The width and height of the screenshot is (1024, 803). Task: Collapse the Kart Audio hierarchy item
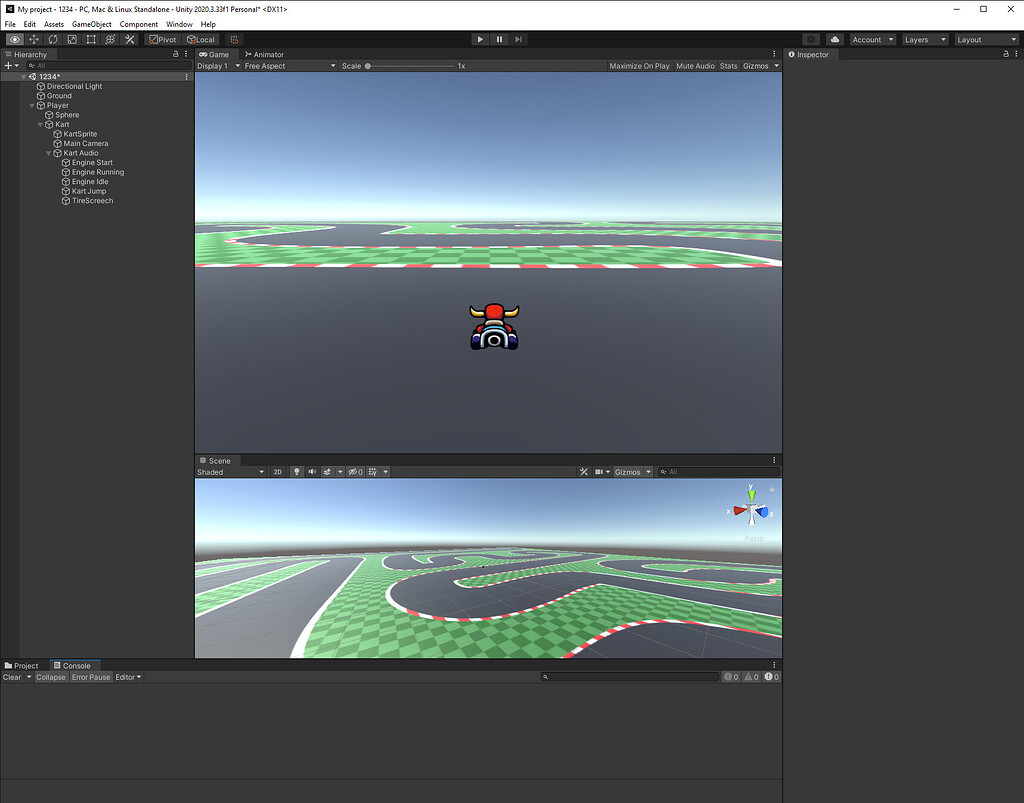(48, 152)
